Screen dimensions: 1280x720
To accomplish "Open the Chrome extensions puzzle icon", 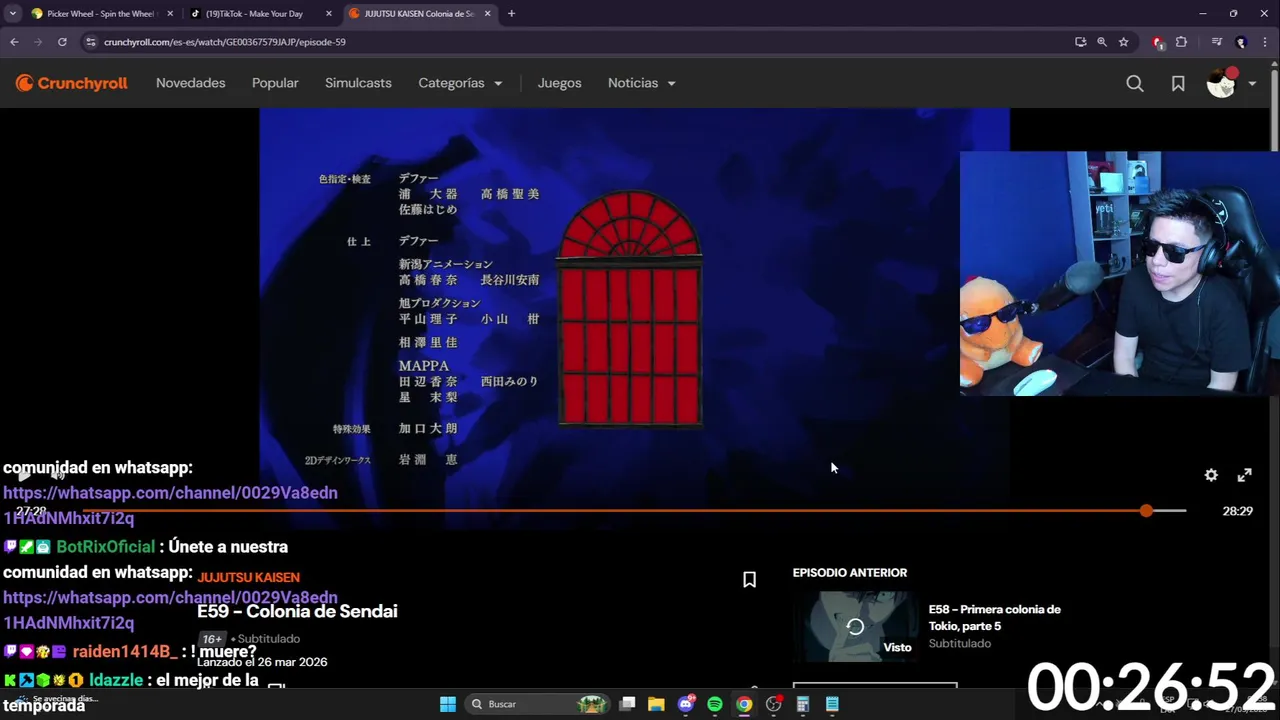I will tap(1181, 42).
